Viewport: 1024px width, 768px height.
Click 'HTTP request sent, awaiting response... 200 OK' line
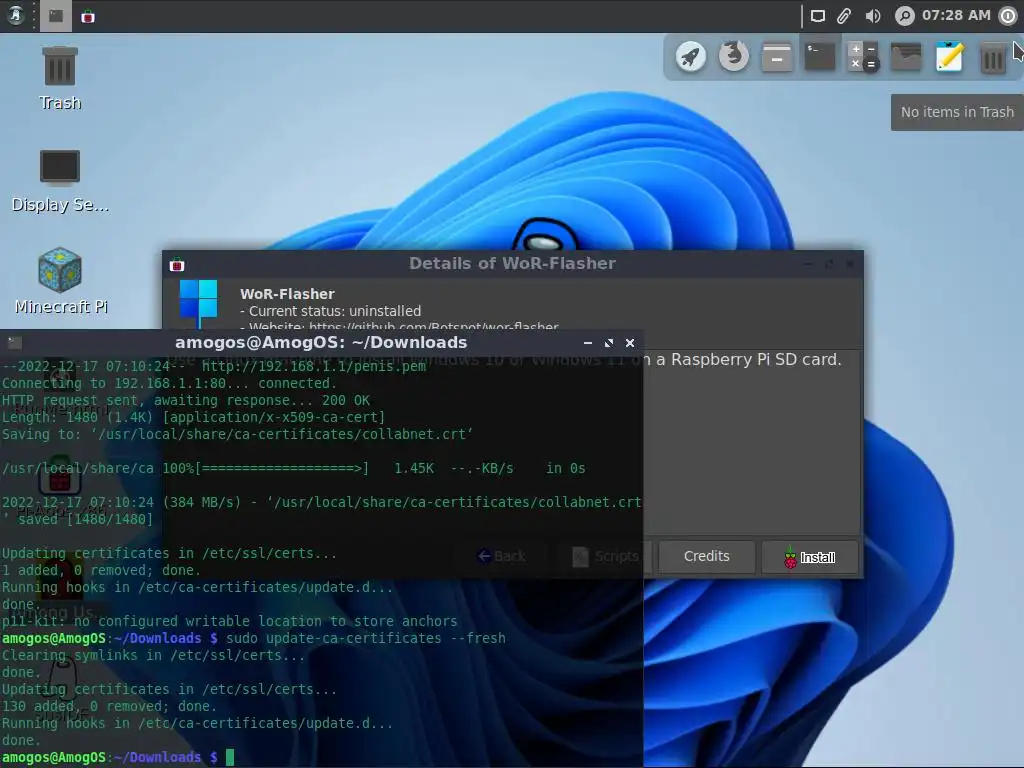185,400
